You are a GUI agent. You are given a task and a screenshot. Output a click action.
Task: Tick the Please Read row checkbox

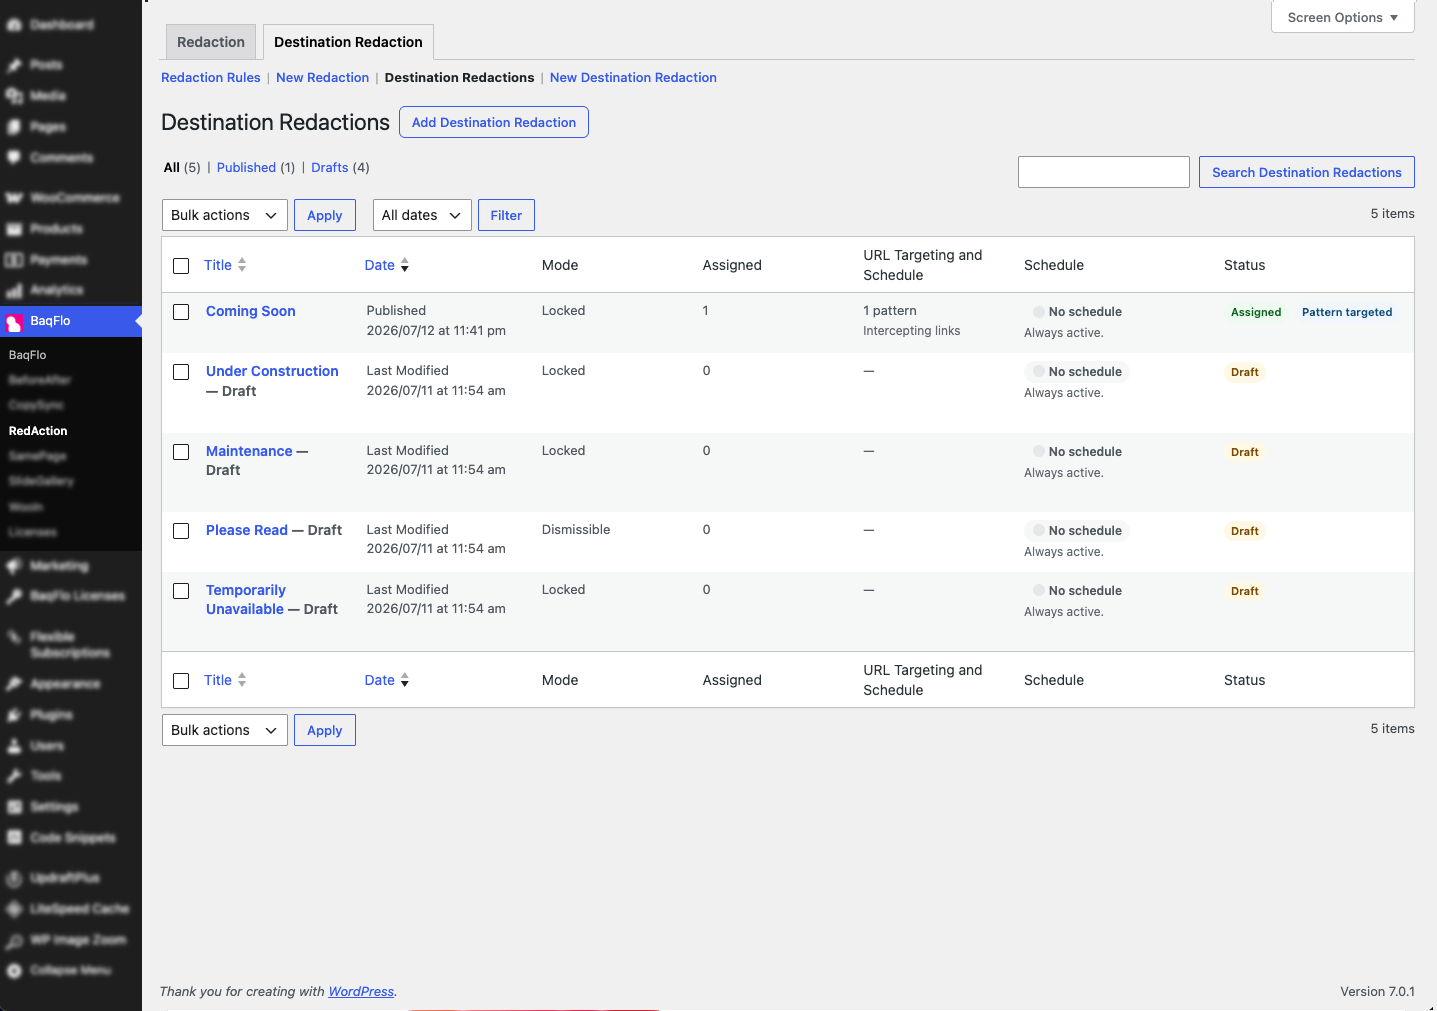coord(181,531)
